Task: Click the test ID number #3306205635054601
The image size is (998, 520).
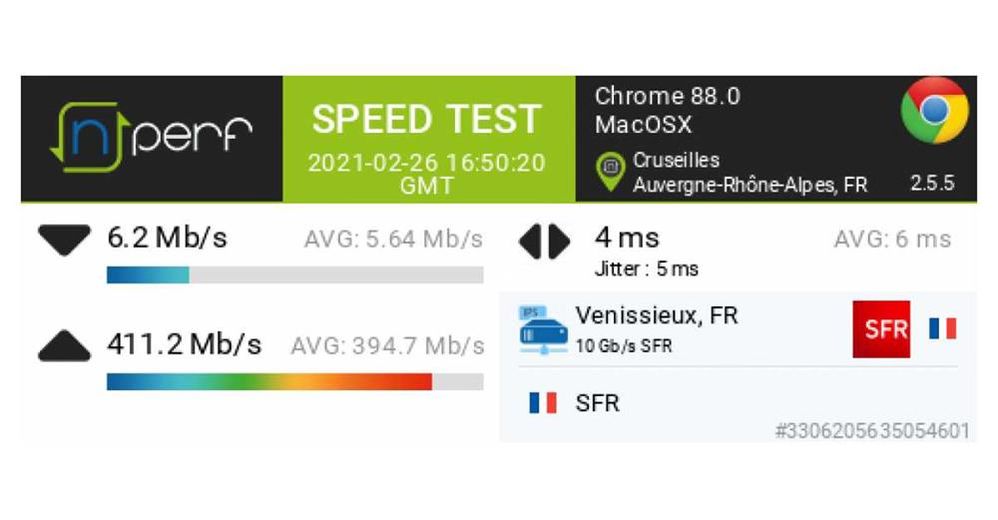Action: (x=872, y=431)
